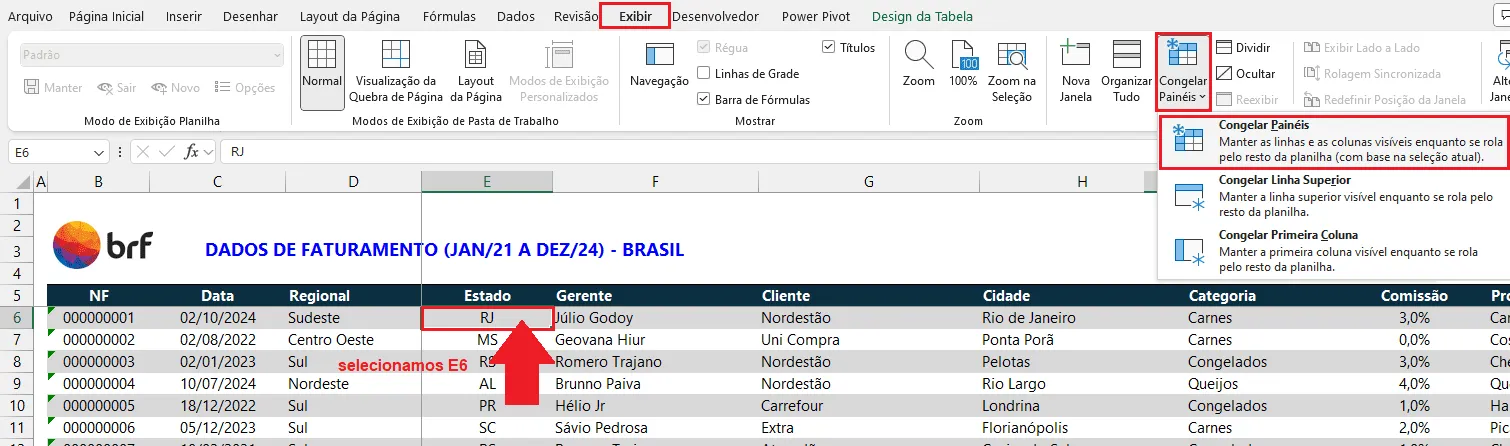1510x446 pixels.
Task: Toggle the Linhas de Grade checkbox
Action: click(x=705, y=73)
